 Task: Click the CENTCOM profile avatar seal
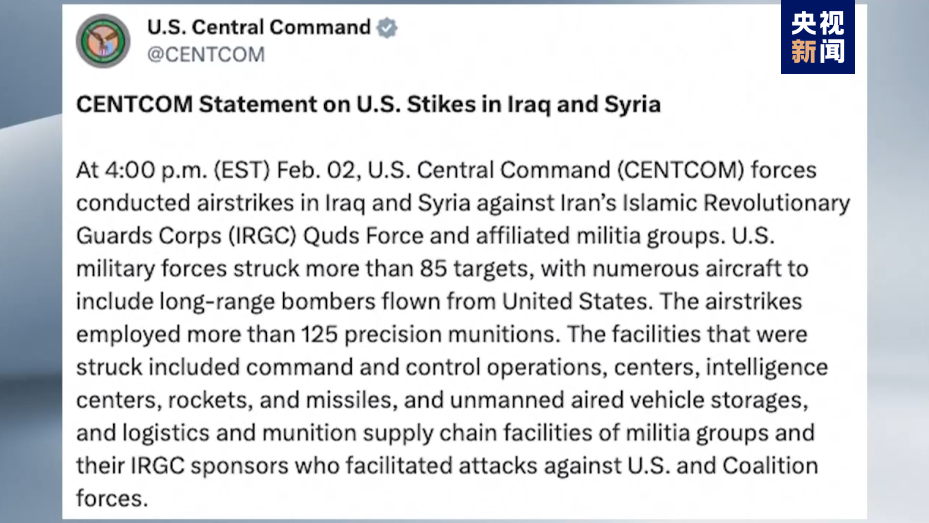point(102,40)
